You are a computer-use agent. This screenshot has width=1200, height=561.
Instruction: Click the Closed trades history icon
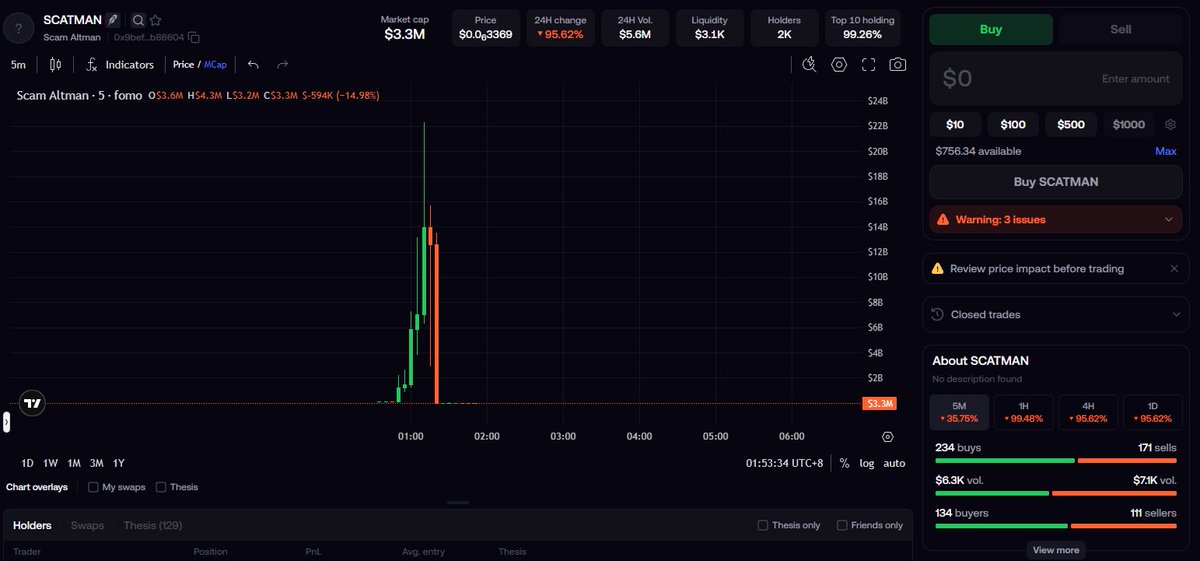click(x=937, y=314)
